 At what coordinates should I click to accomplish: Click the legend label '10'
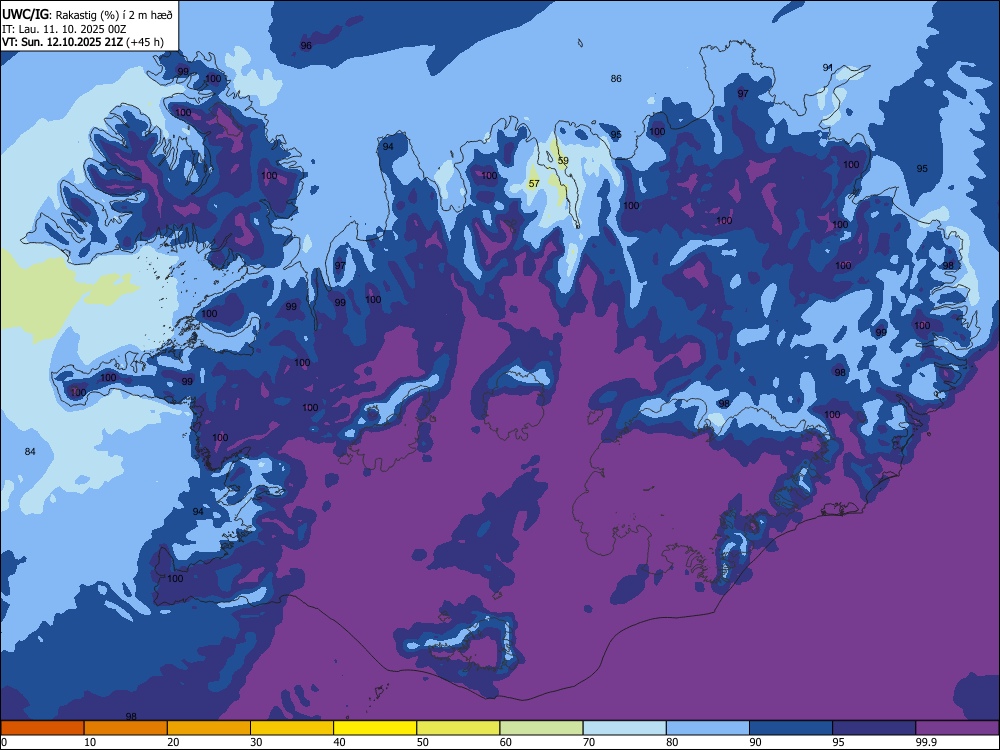(x=90, y=742)
